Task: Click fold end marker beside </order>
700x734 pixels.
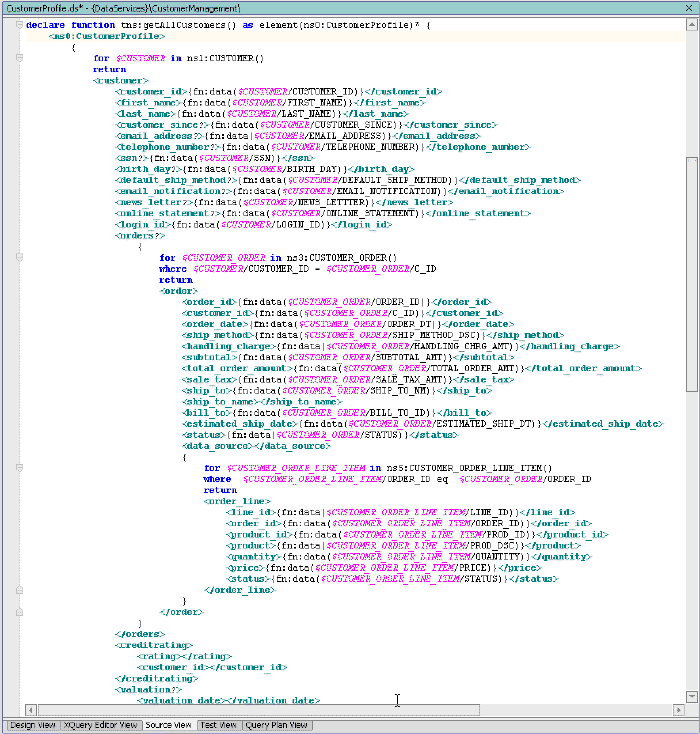Action: pyautogui.click(x=19, y=612)
